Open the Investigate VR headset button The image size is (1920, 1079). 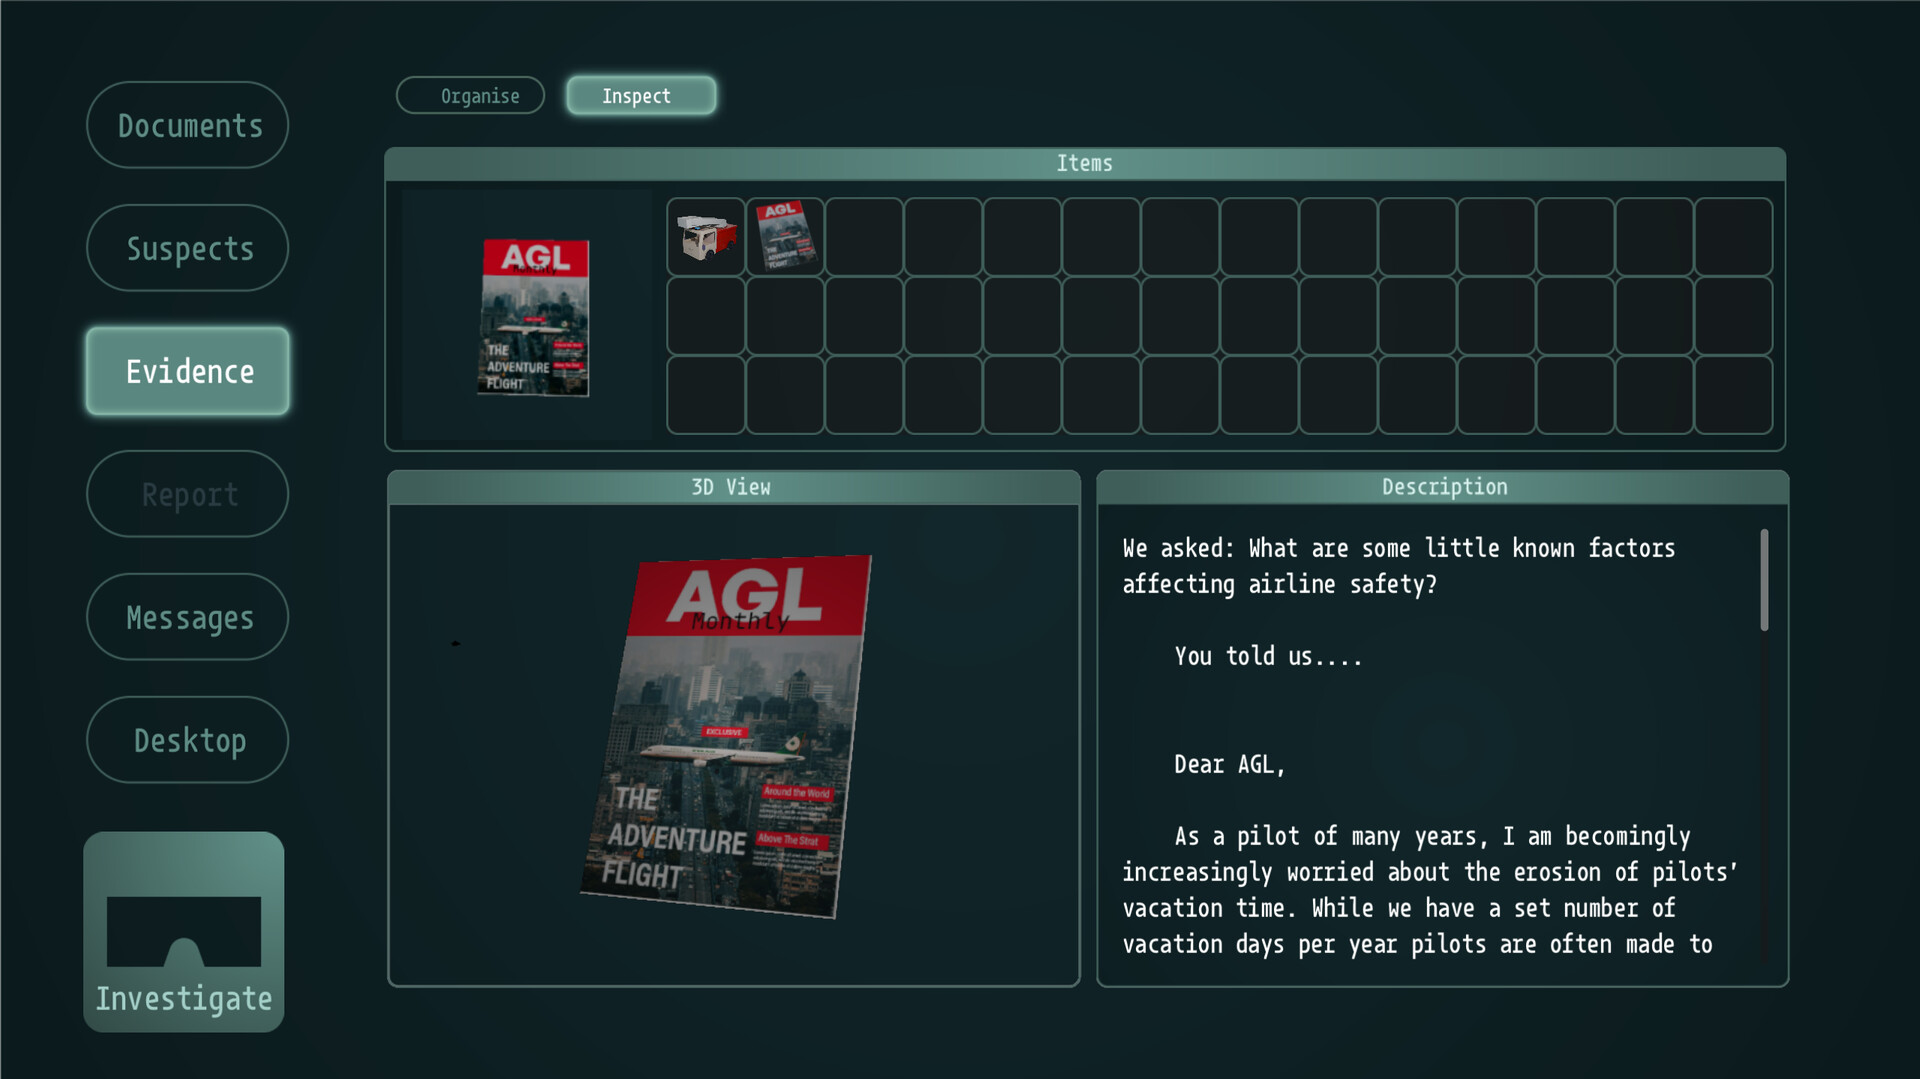(184, 931)
